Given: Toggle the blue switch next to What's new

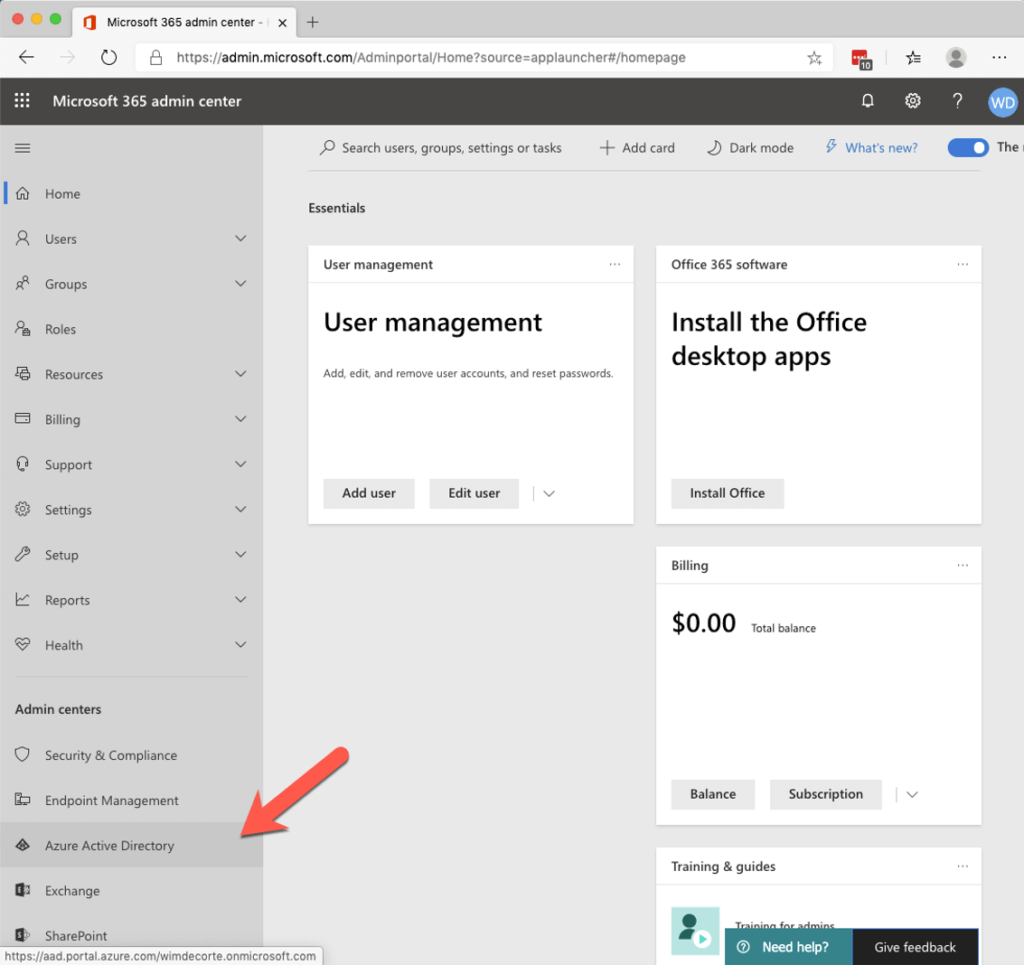Looking at the screenshot, I should [967, 147].
